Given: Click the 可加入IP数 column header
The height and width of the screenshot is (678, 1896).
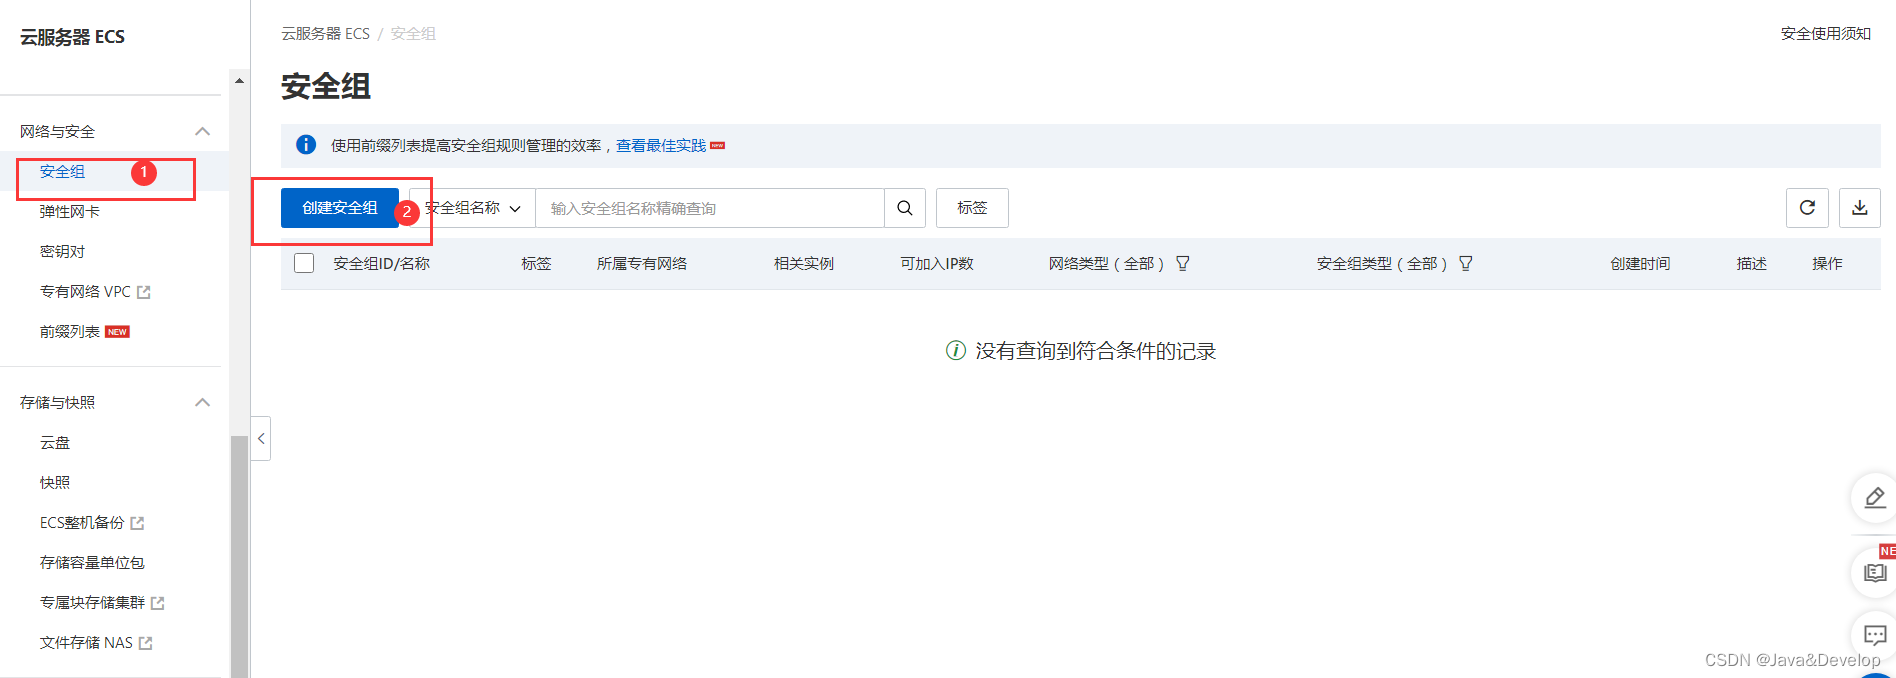Looking at the screenshot, I should 937,264.
